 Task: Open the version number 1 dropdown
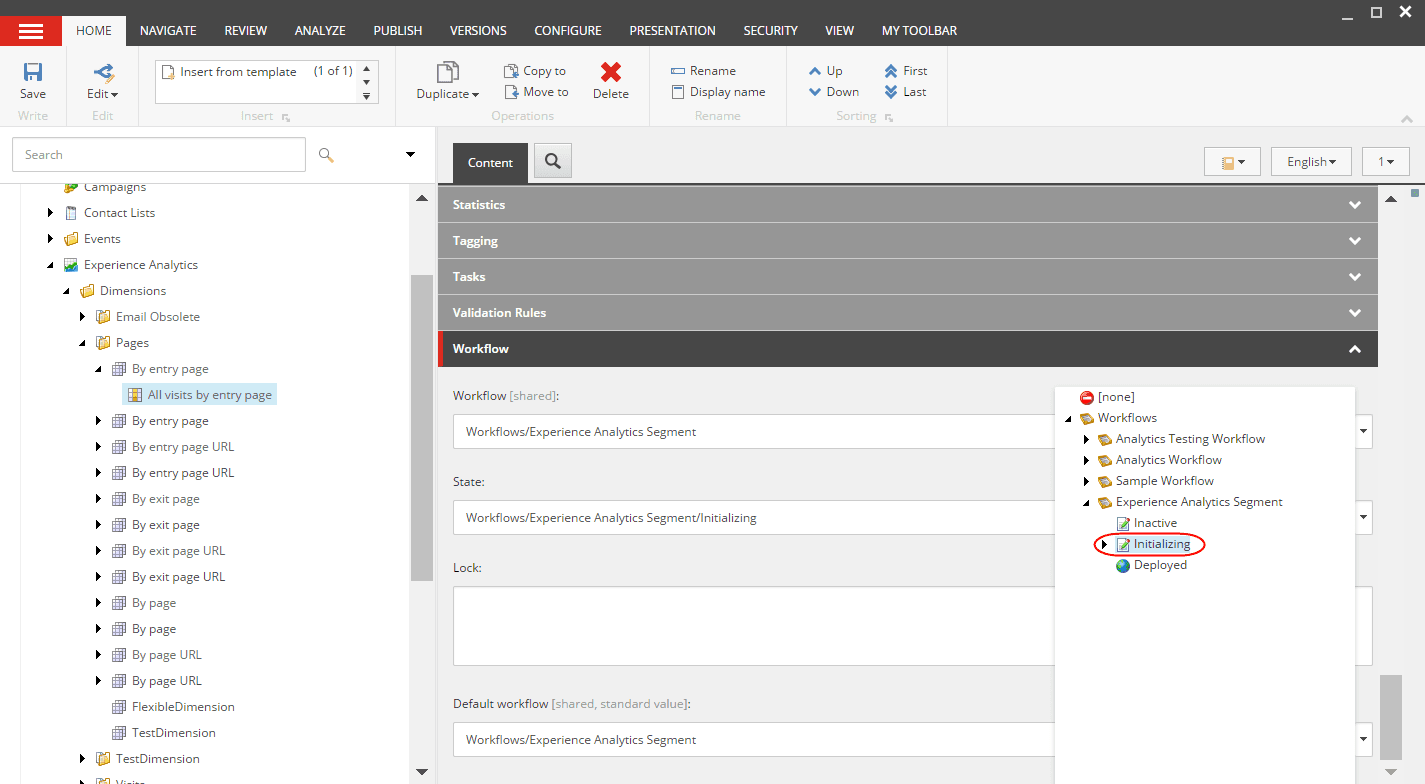point(1386,162)
